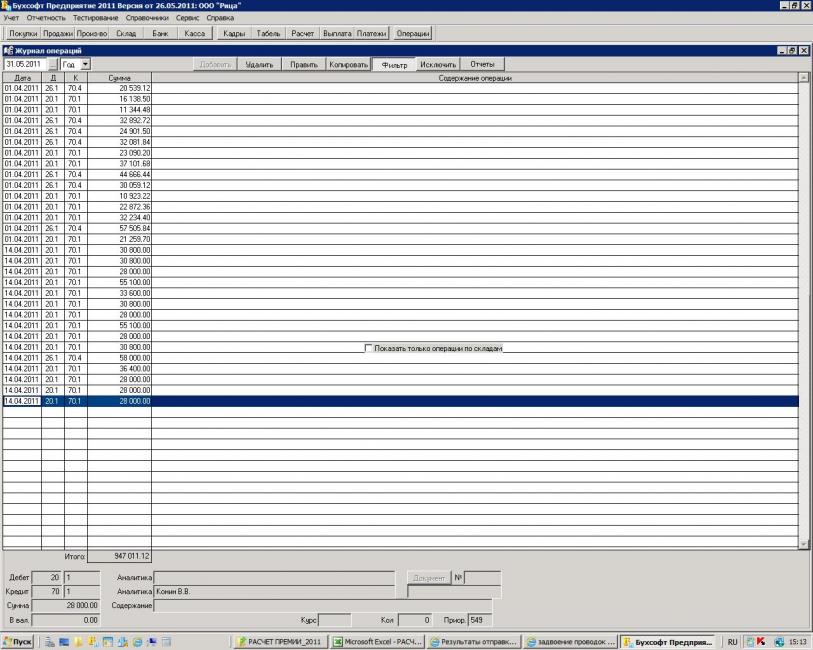
Task: Click the Копировать button
Action: [x=349, y=64]
